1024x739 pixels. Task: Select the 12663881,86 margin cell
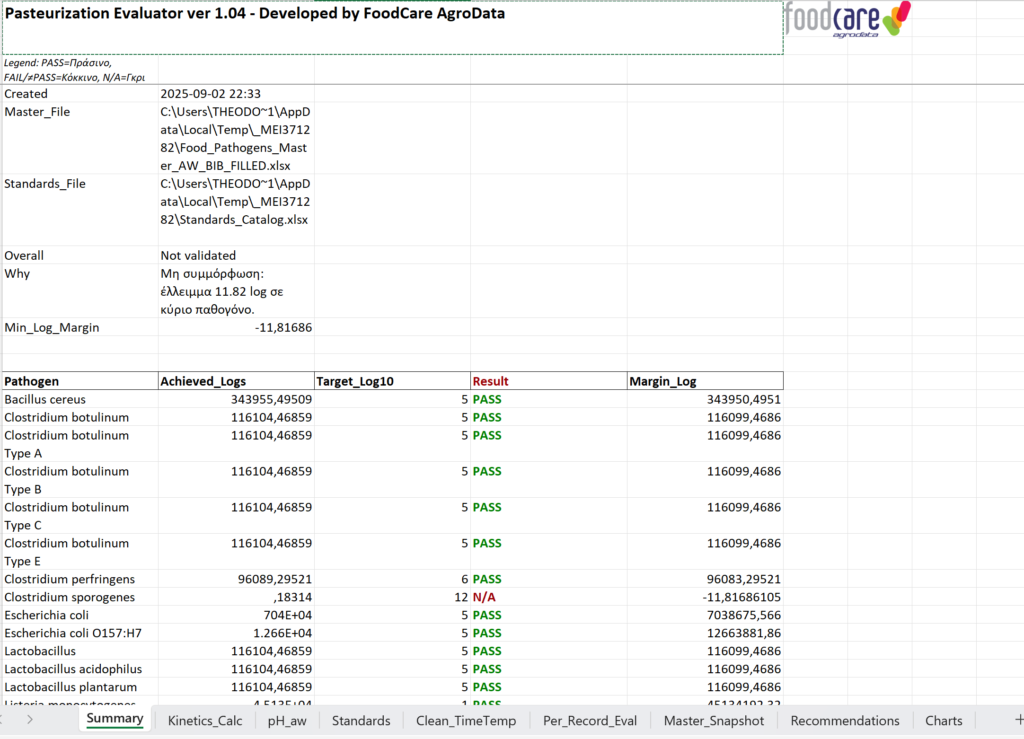pos(705,633)
